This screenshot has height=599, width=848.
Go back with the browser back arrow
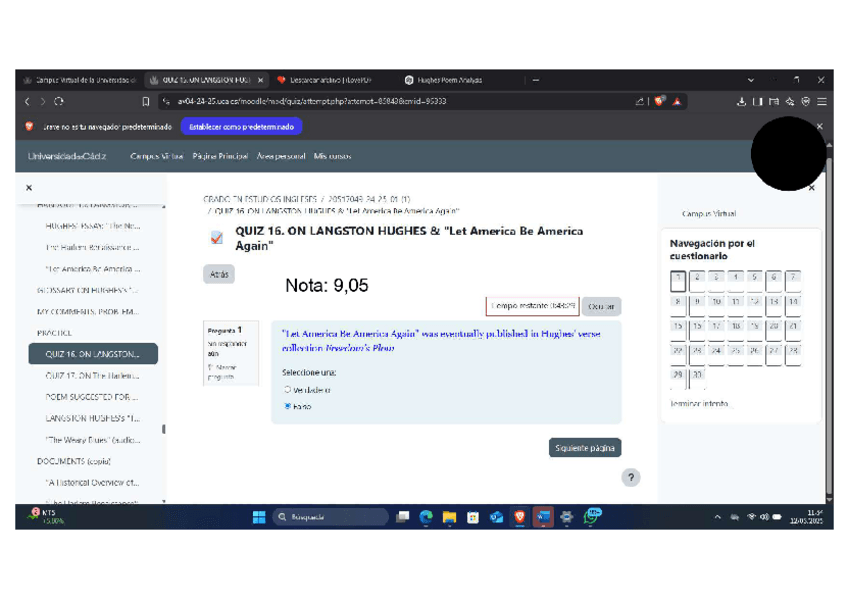(27, 101)
